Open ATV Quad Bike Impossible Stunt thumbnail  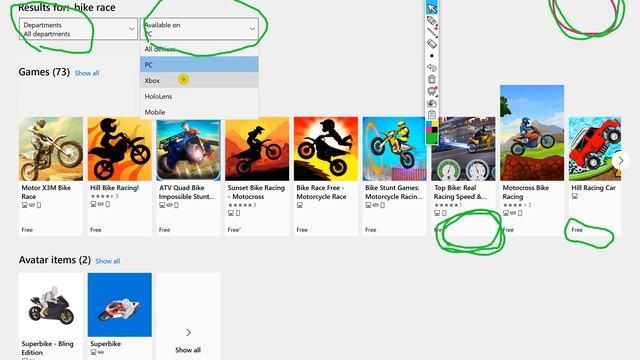188,149
